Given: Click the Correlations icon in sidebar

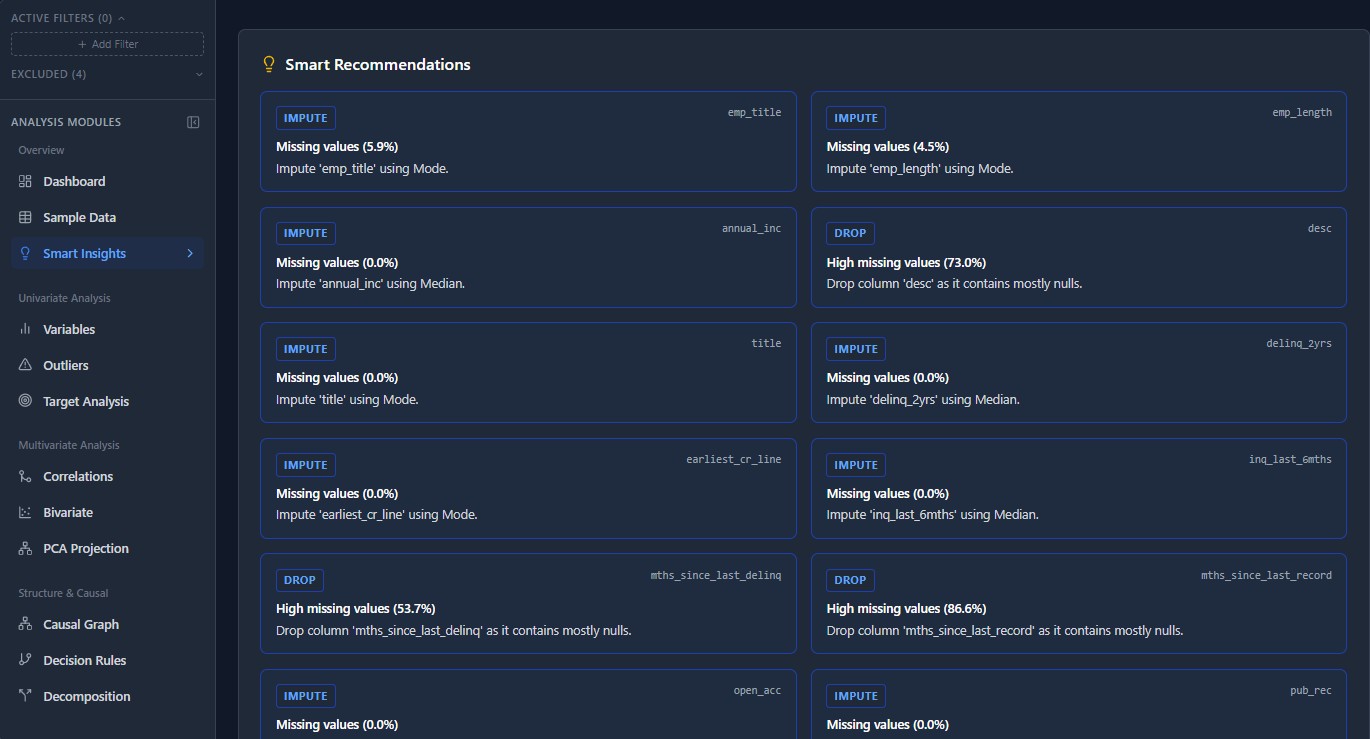Looking at the screenshot, I should (25, 477).
